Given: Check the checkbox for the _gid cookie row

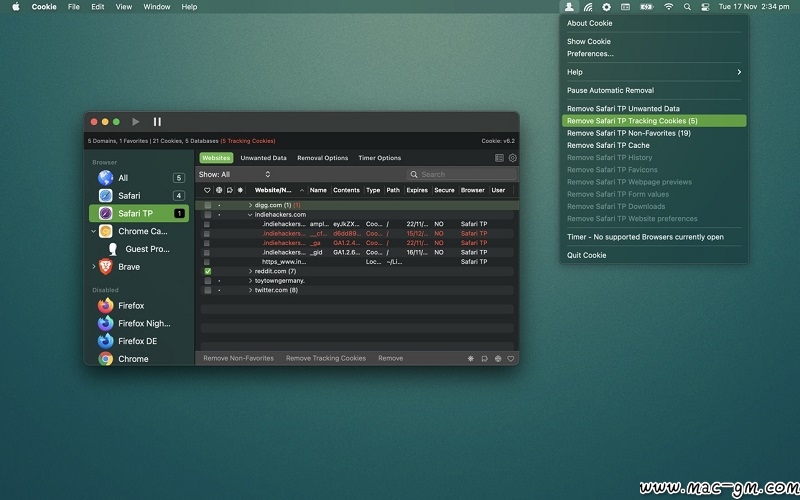Looking at the screenshot, I should pos(207,253).
